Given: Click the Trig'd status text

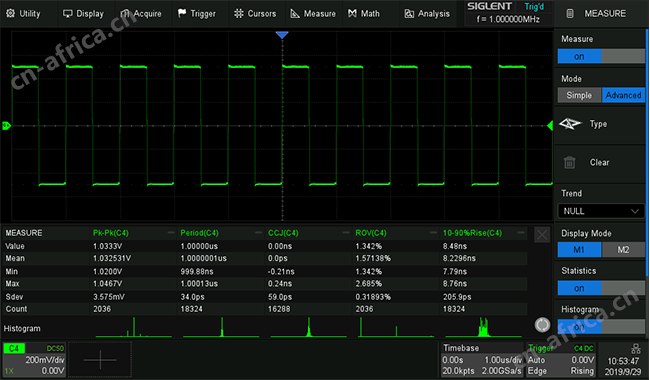Looking at the screenshot, I should [x=534, y=7].
